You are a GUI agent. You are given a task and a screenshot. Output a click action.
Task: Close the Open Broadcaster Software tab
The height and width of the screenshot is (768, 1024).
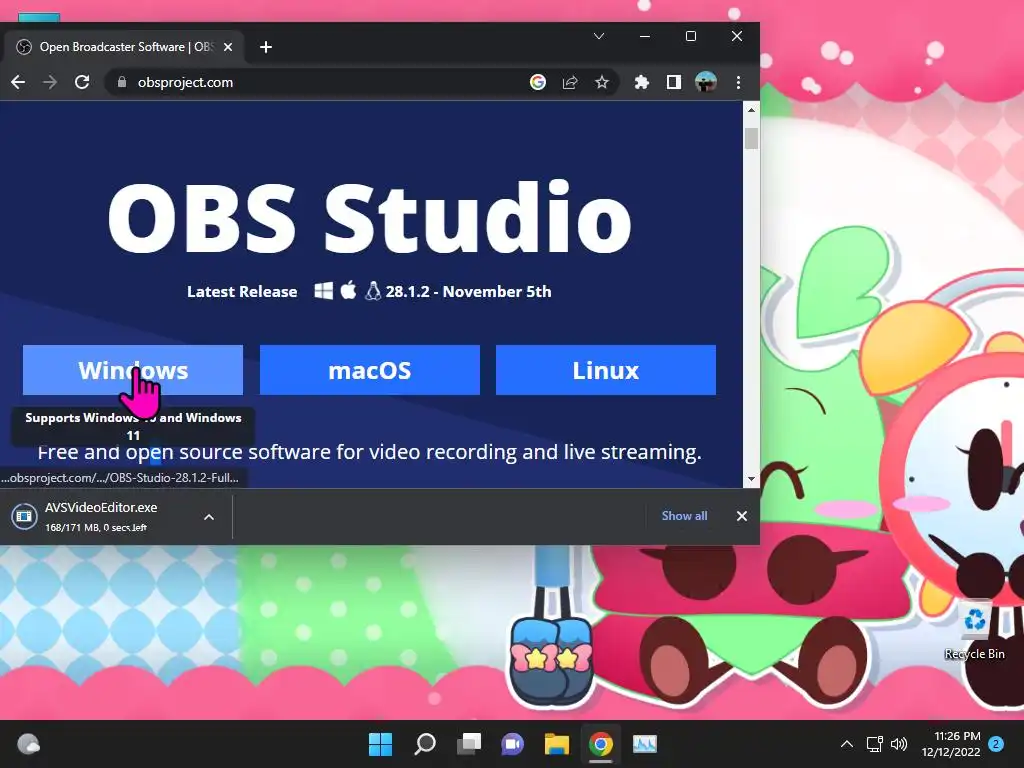click(228, 47)
